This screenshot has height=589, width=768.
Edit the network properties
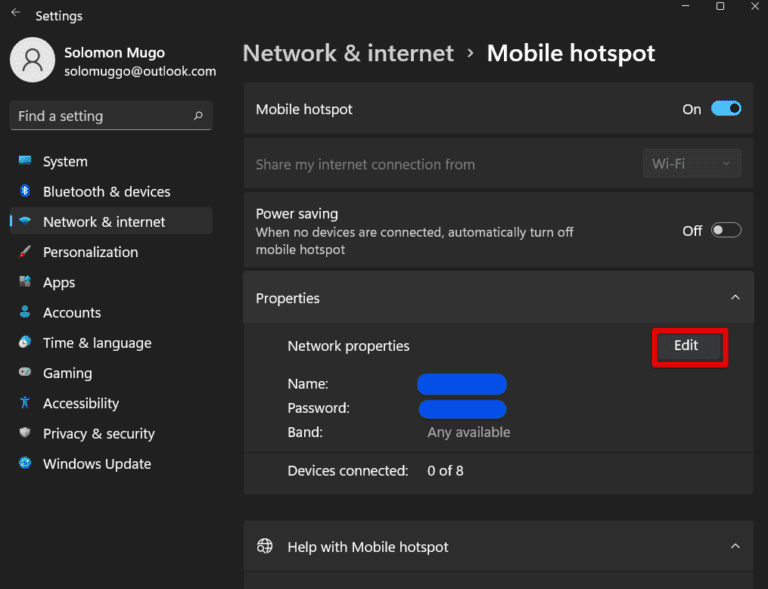coord(687,346)
